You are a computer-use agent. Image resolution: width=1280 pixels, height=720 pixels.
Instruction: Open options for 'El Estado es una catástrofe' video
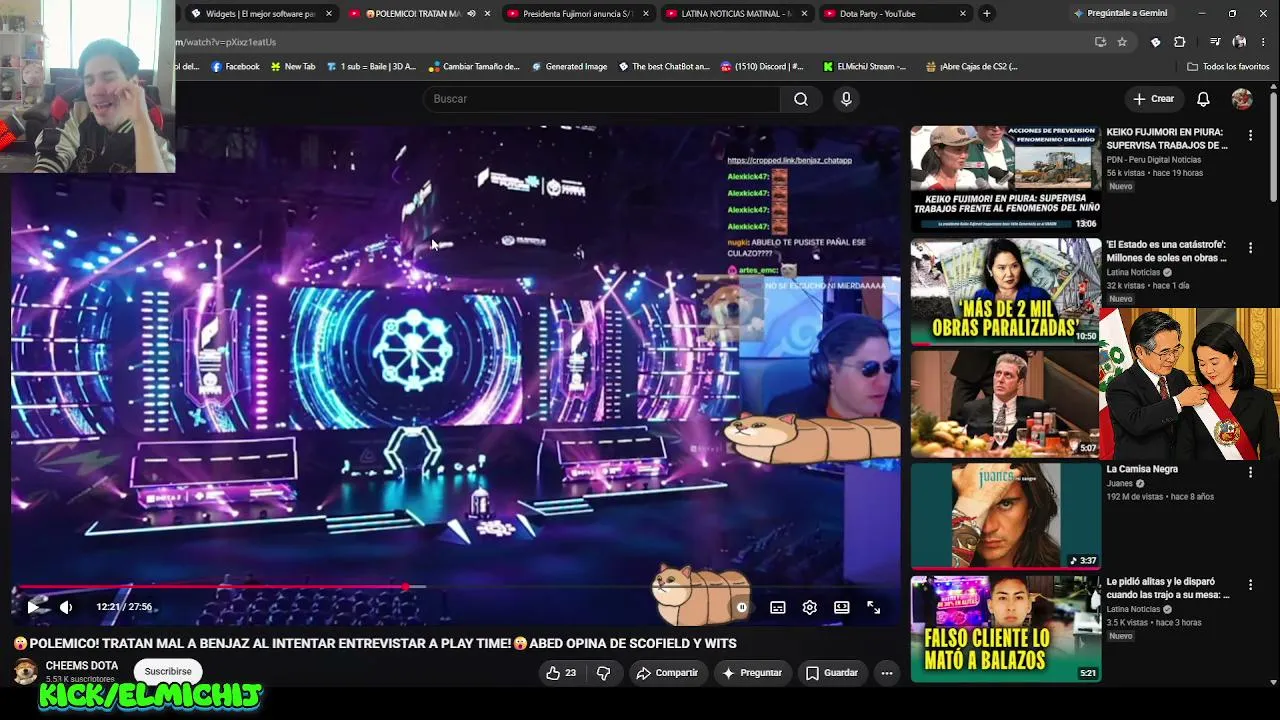pos(1250,247)
